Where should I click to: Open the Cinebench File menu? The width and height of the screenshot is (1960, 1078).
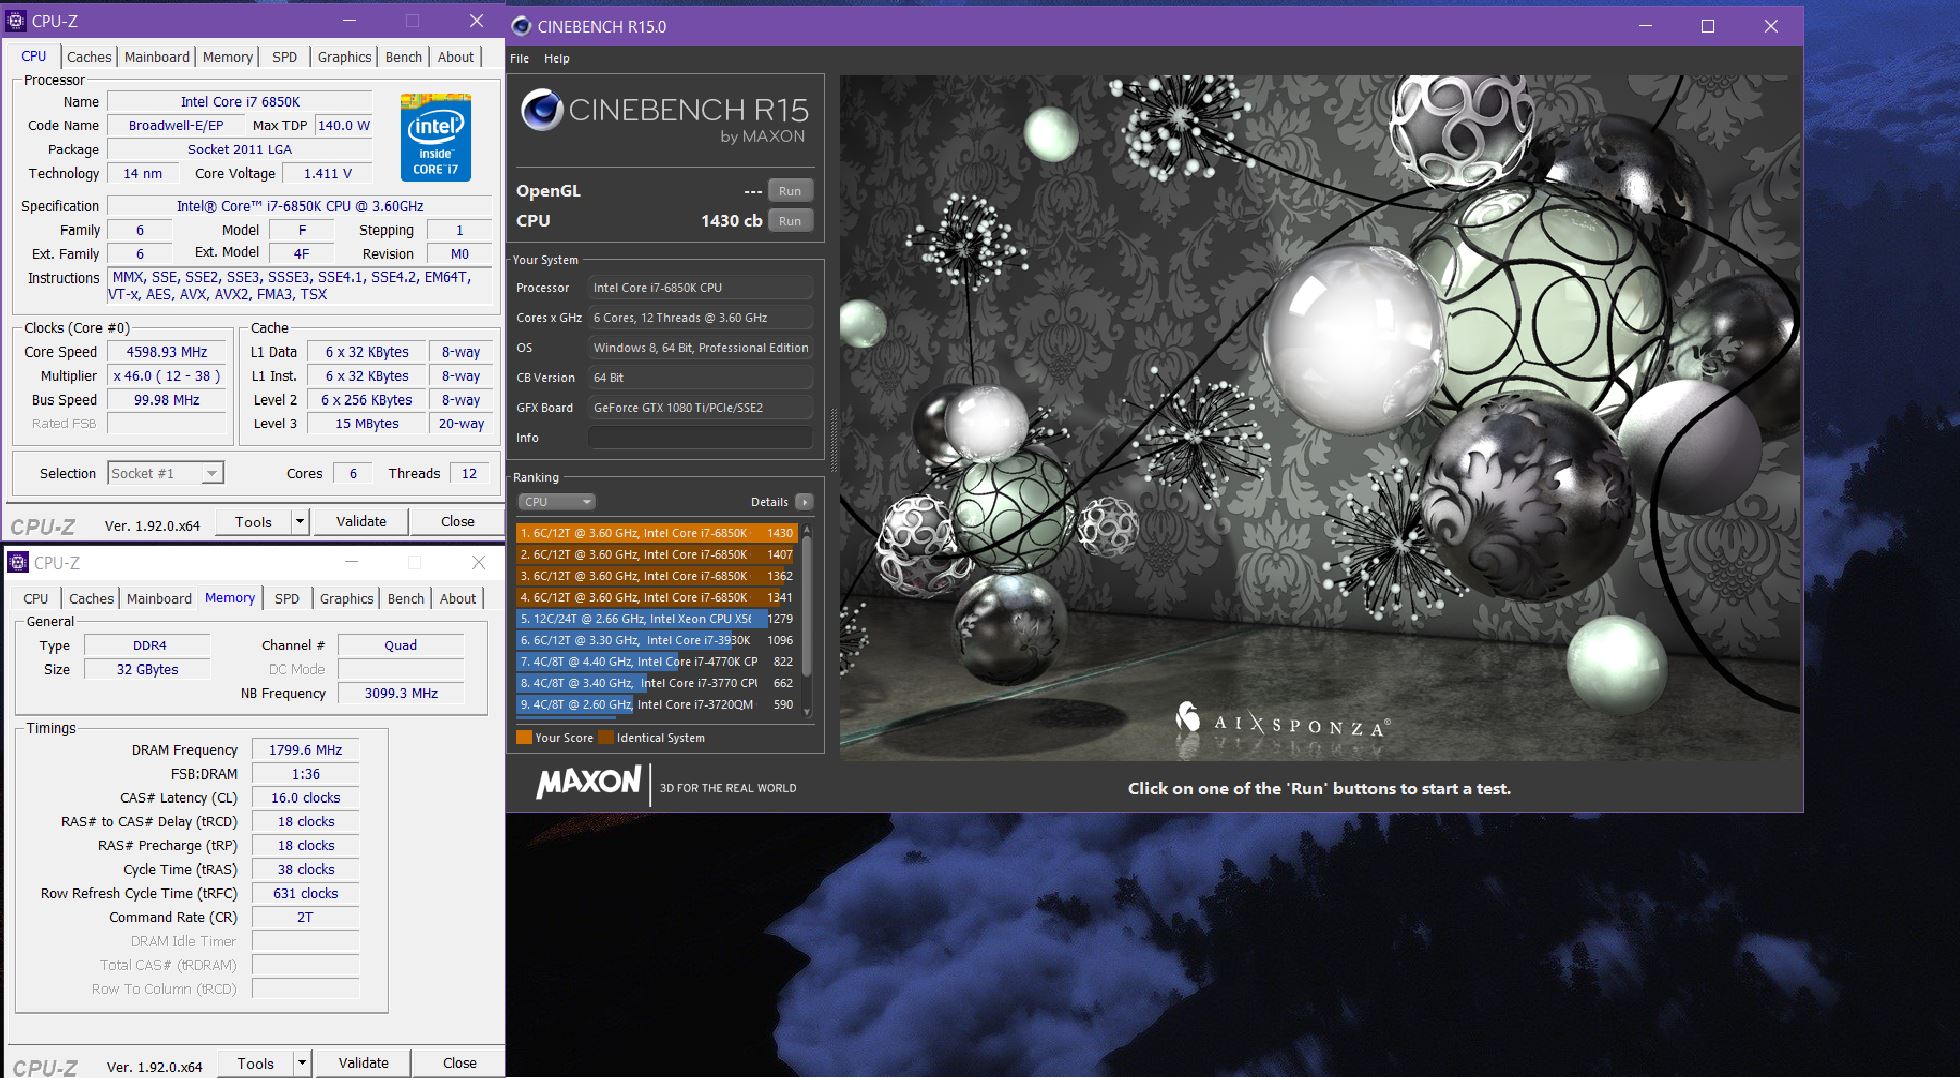click(x=520, y=58)
